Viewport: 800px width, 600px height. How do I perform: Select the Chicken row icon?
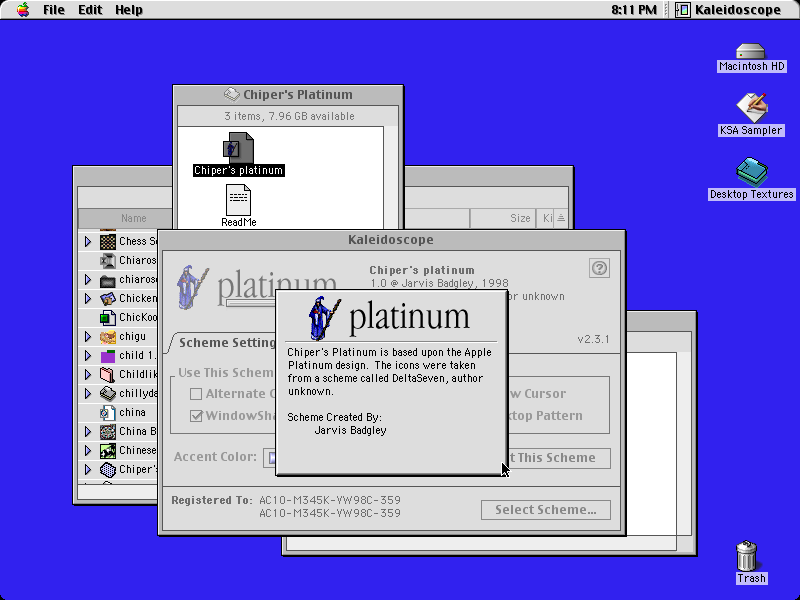[x=108, y=298]
